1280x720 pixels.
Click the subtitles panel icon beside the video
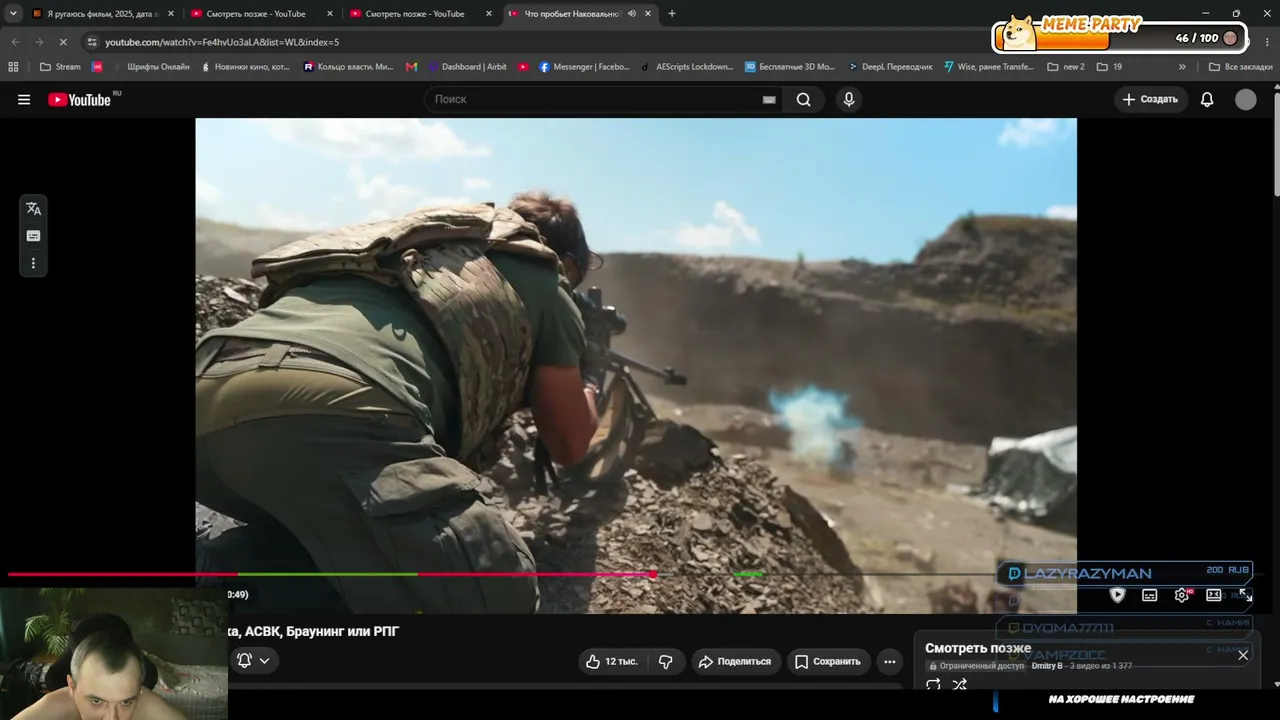click(x=33, y=236)
